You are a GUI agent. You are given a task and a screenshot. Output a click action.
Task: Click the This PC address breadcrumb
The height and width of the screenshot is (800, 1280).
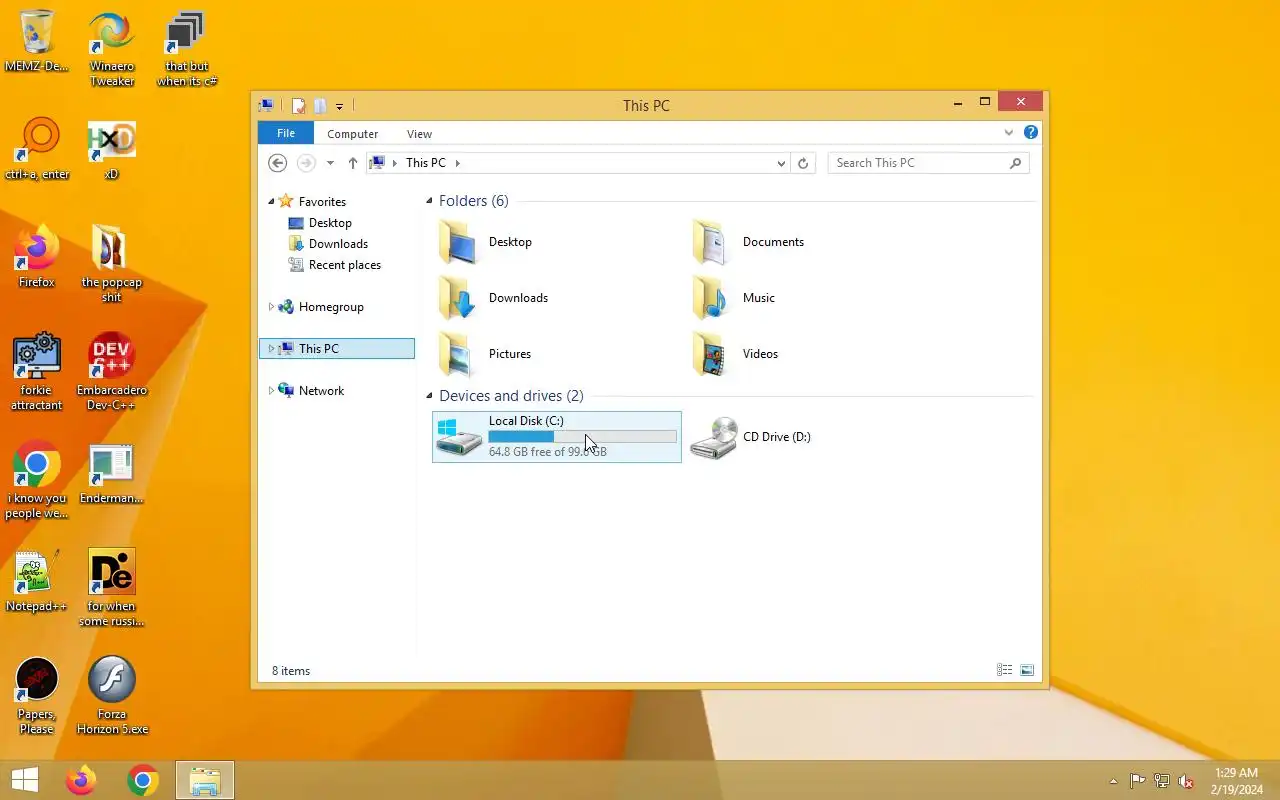coord(425,163)
